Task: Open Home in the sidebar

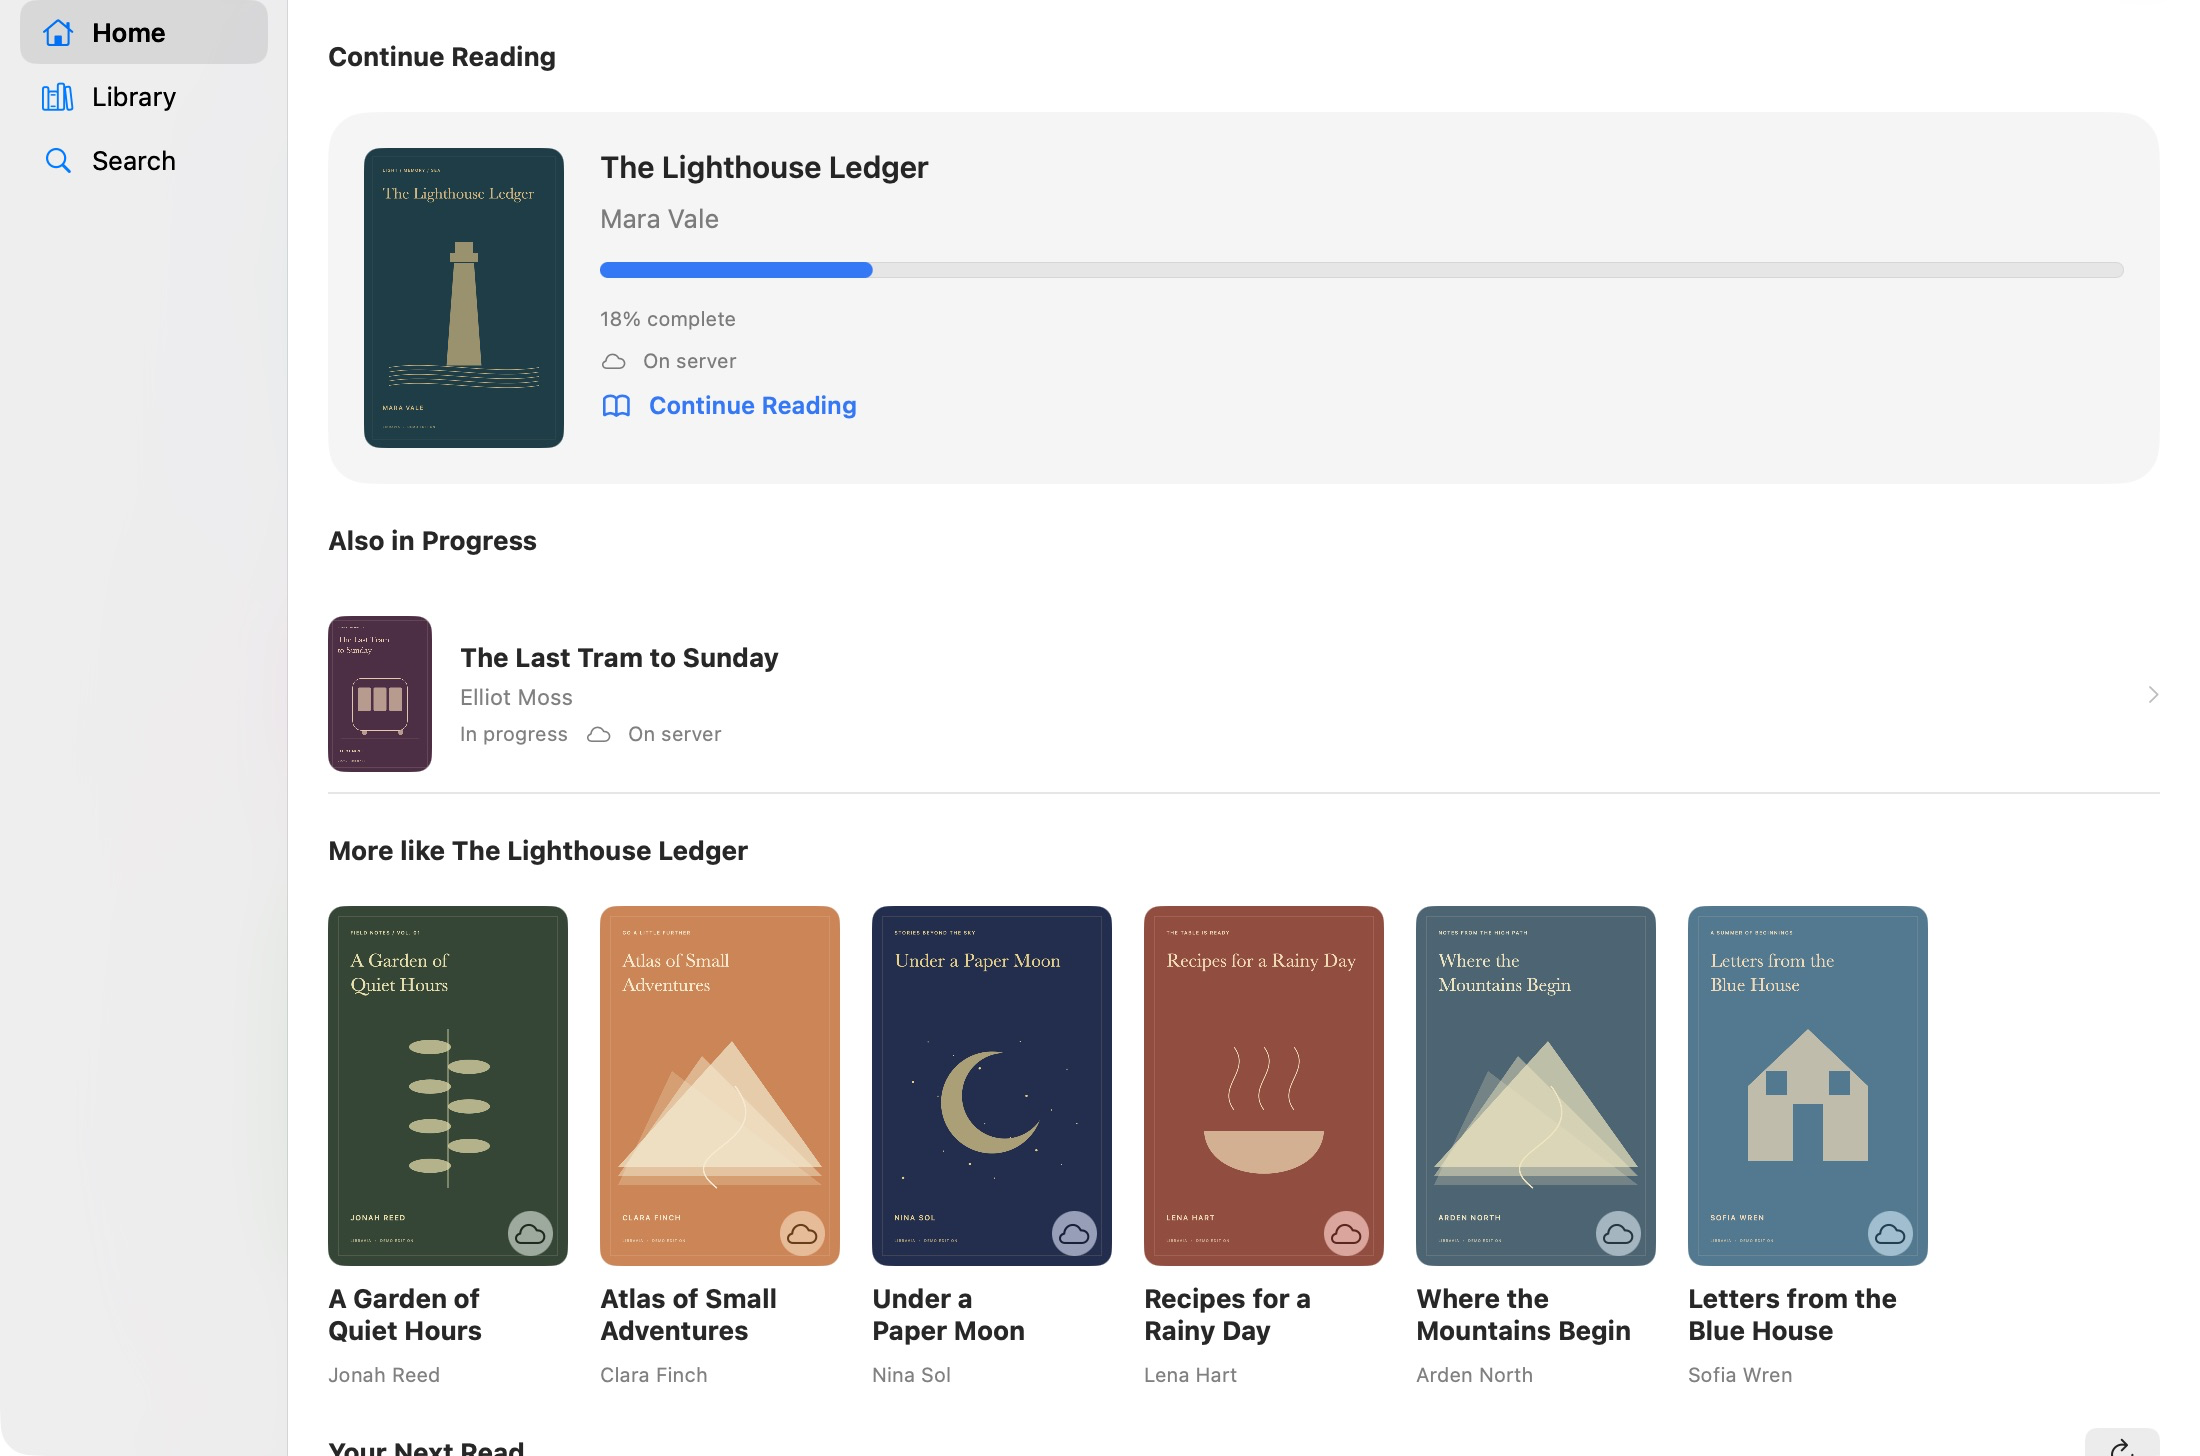Action: pos(144,33)
